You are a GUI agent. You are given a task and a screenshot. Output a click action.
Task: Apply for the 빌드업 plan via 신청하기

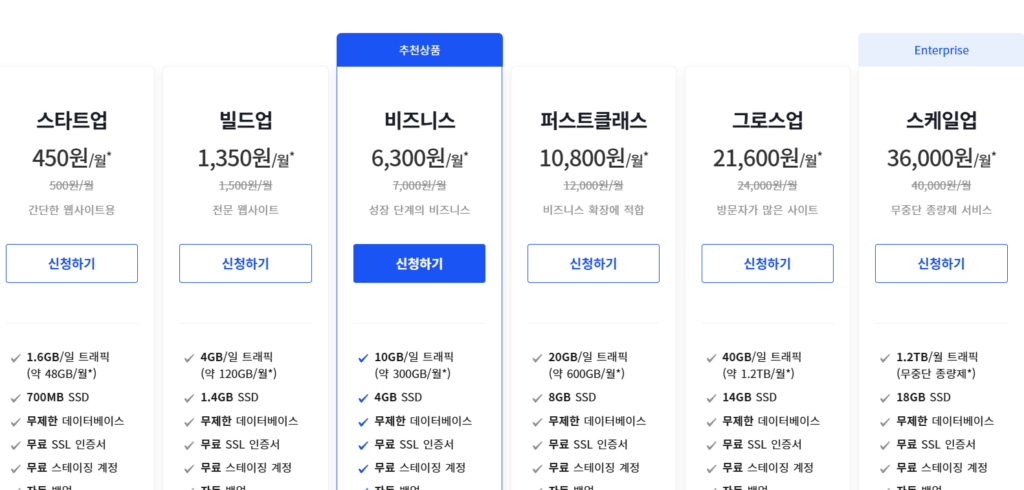tap(245, 264)
